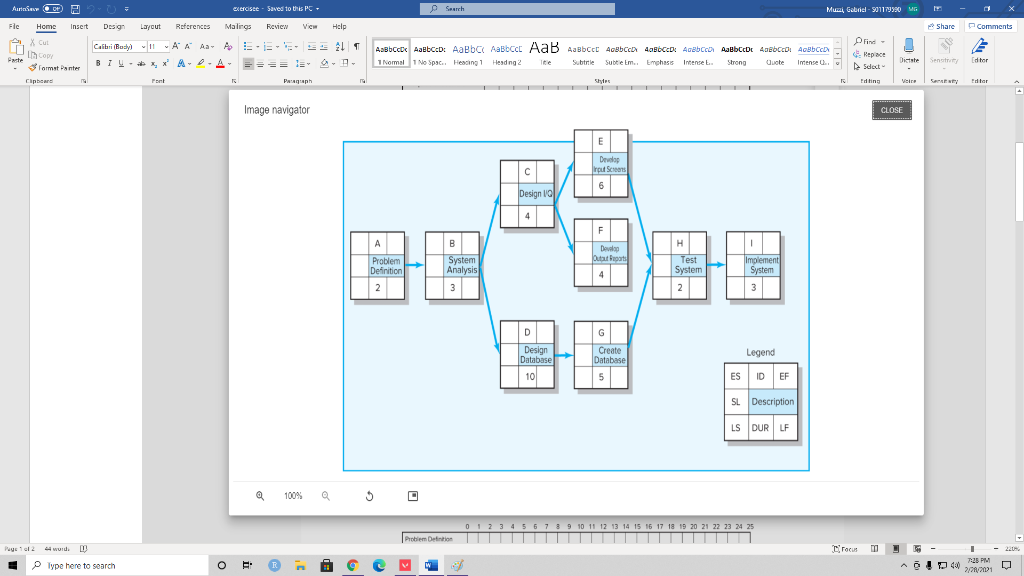Viewport: 1024px width, 576px height.
Task: Rotate image with the reset arrow icon
Action: 369,496
